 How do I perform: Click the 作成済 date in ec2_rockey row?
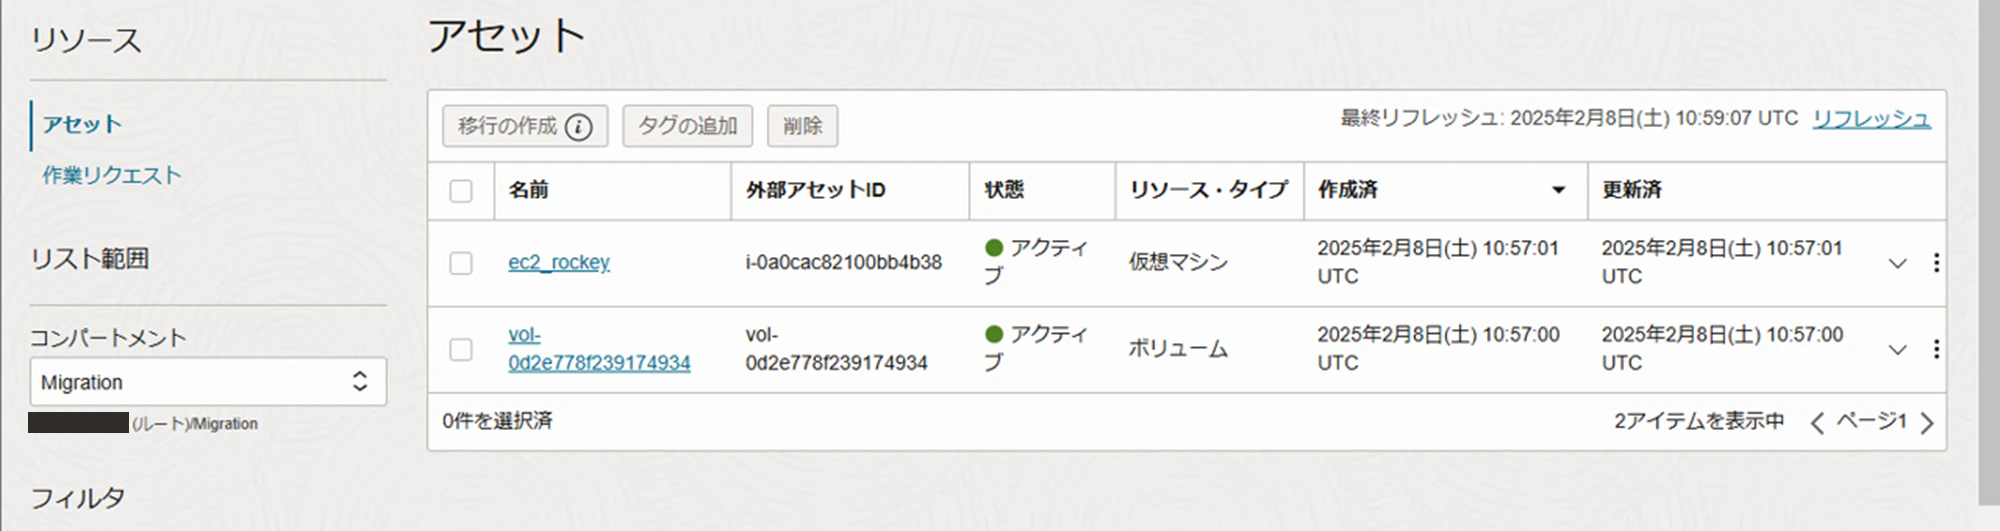pyautogui.click(x=1437, y=262)
